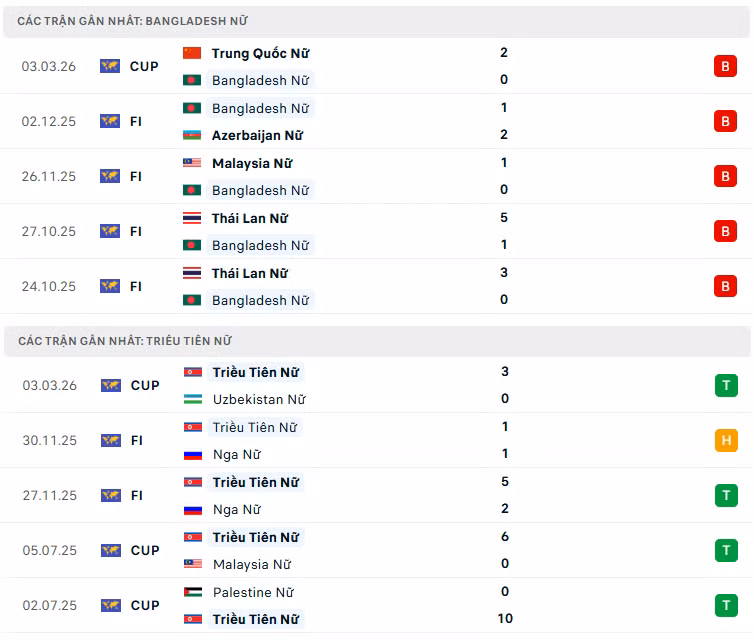Click the Russia flag in the 30.11.25 match

[x=193, y=454]
